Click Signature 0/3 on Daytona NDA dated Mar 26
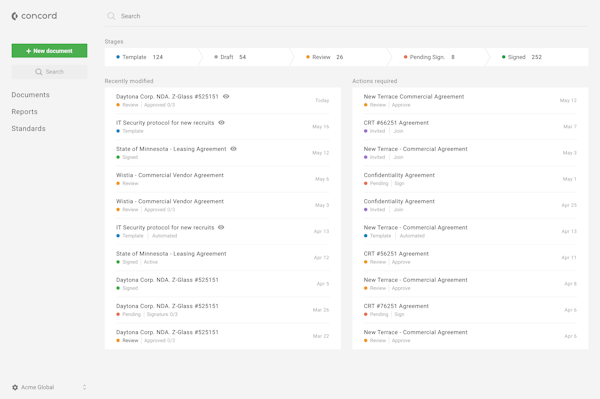This screenshot has height=399, width=600. point(162,314)
